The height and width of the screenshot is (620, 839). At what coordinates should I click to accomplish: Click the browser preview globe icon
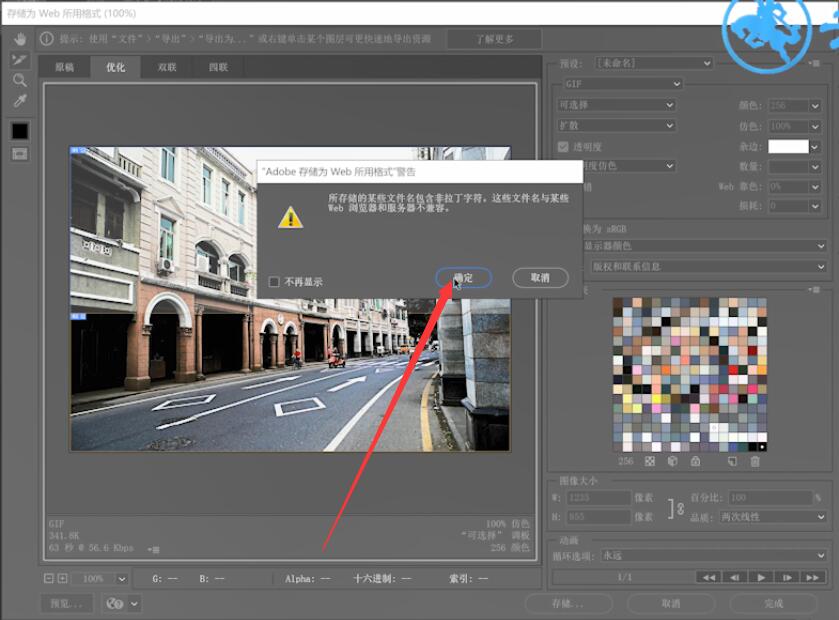115,603
